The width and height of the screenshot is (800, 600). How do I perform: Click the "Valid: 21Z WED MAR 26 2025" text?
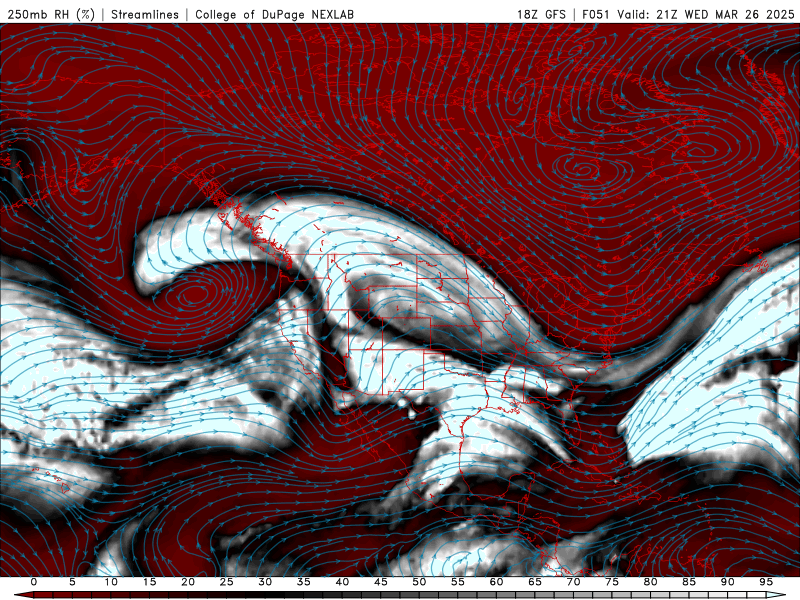[x=706, y=14]
